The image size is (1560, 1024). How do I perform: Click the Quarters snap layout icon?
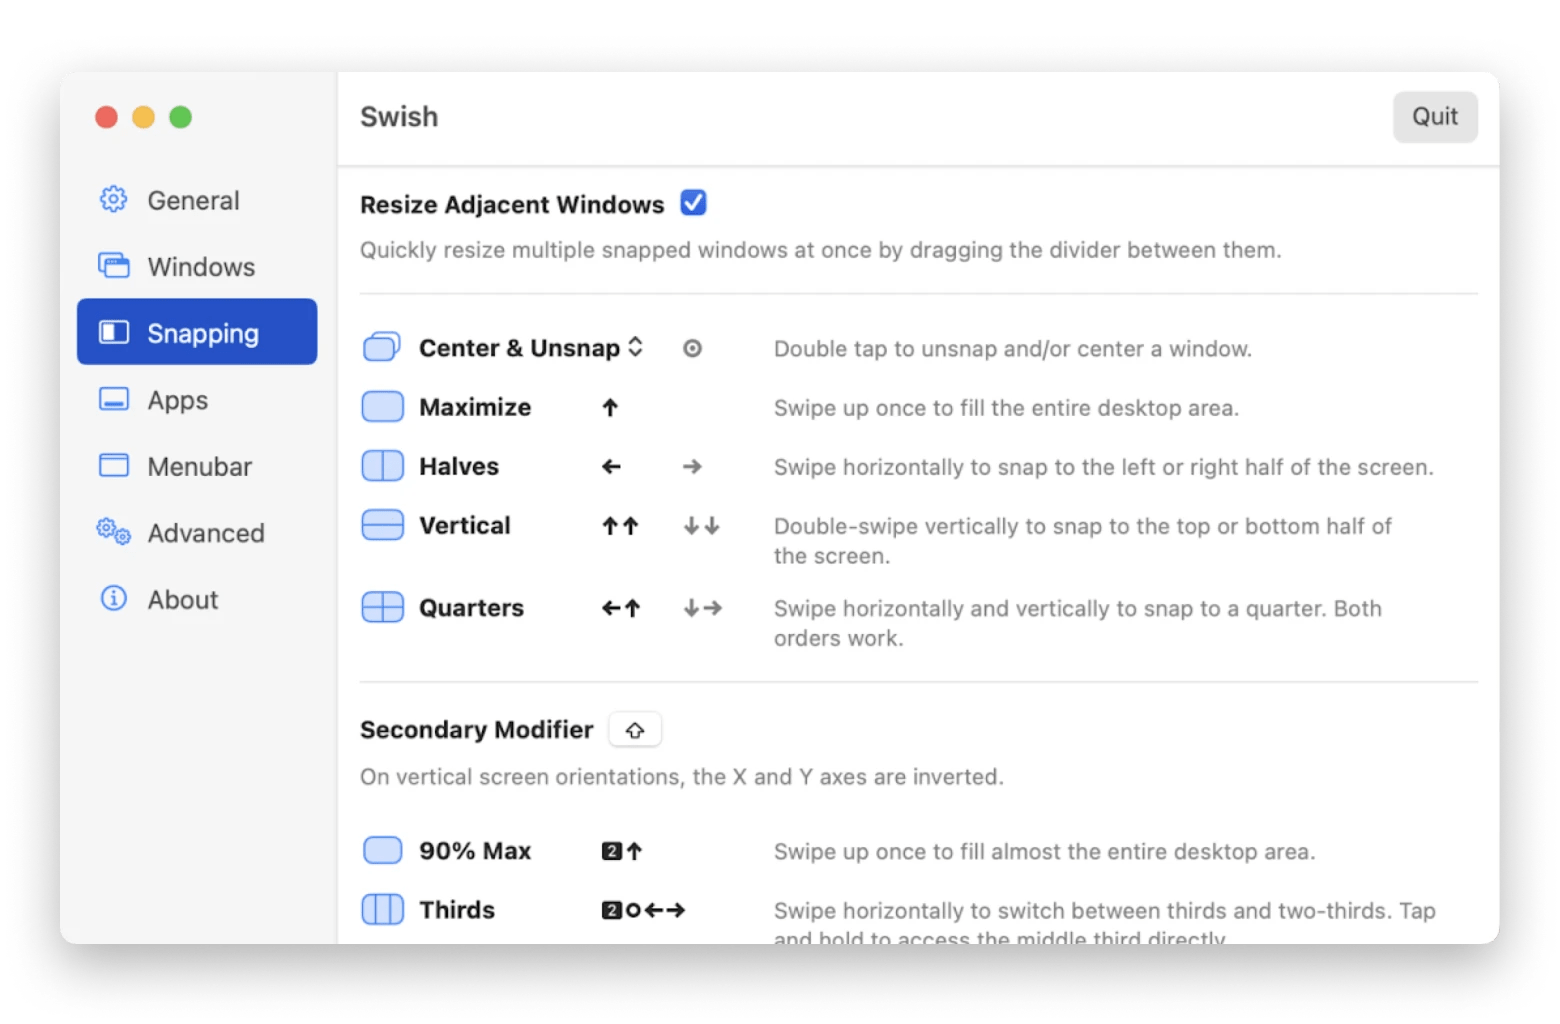click(382, 607)
